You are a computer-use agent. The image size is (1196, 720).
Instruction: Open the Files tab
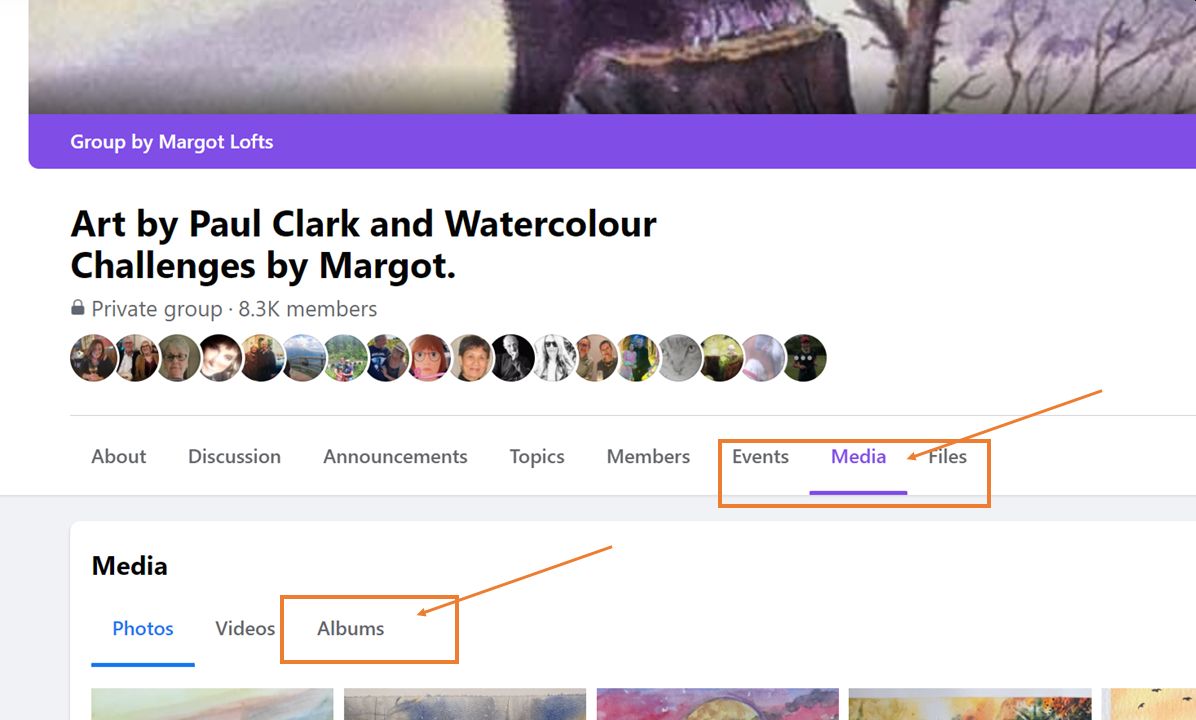947,456
